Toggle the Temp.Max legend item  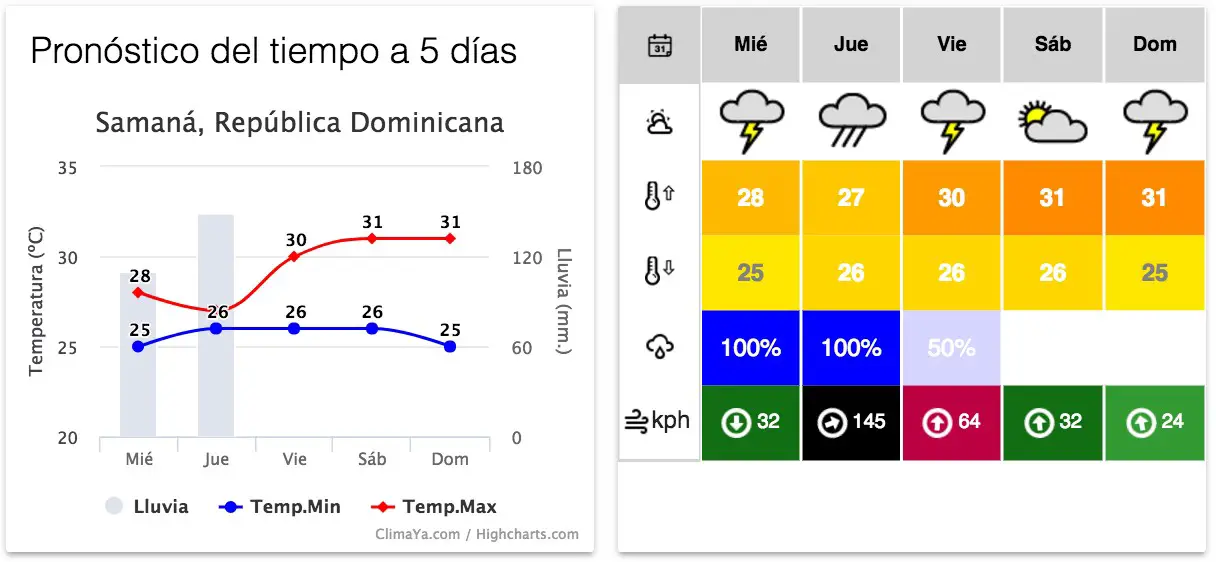(x=434, y=507)
